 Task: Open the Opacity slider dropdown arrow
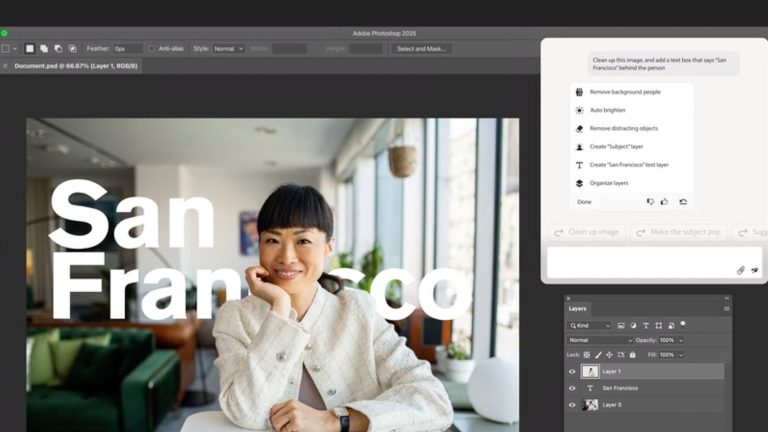(681, 340)
